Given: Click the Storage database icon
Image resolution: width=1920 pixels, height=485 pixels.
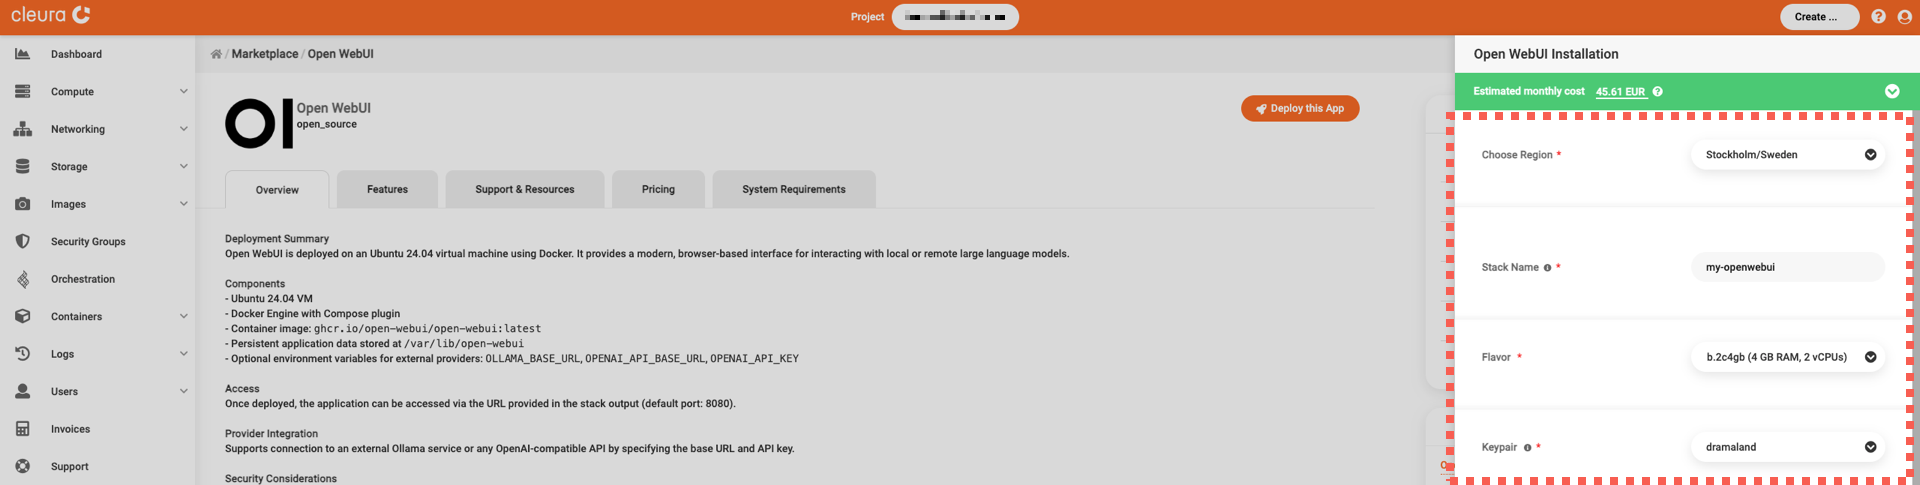Looking at the screenshot, I should (x=22, y=166).
